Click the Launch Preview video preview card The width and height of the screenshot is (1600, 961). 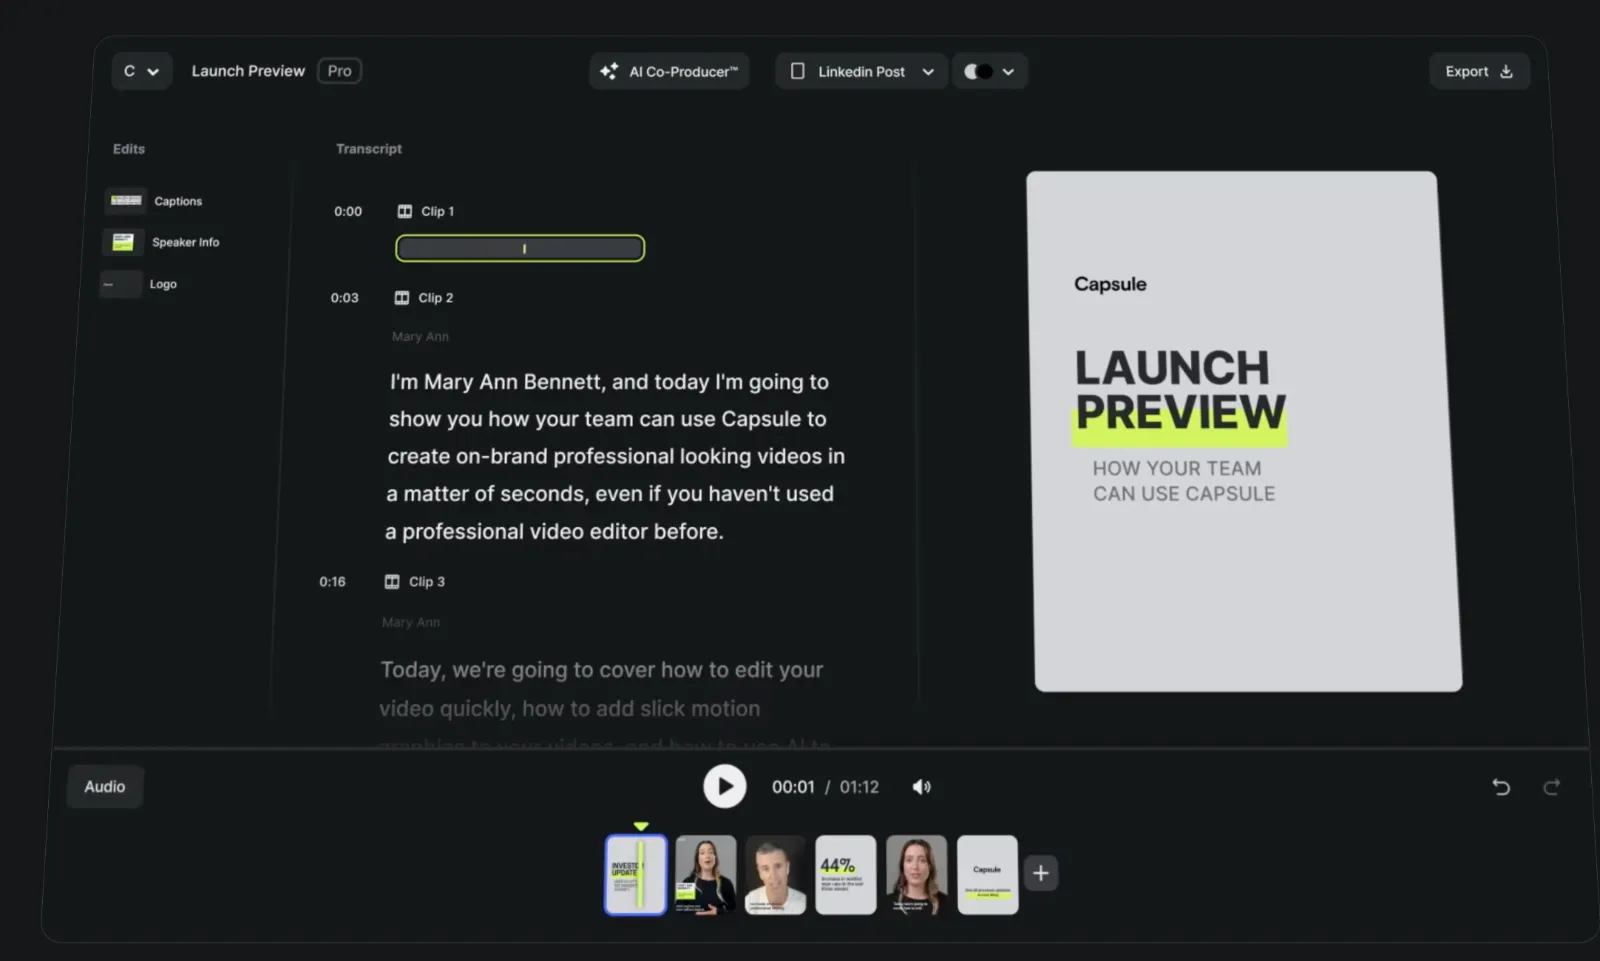pos(1245,431)
